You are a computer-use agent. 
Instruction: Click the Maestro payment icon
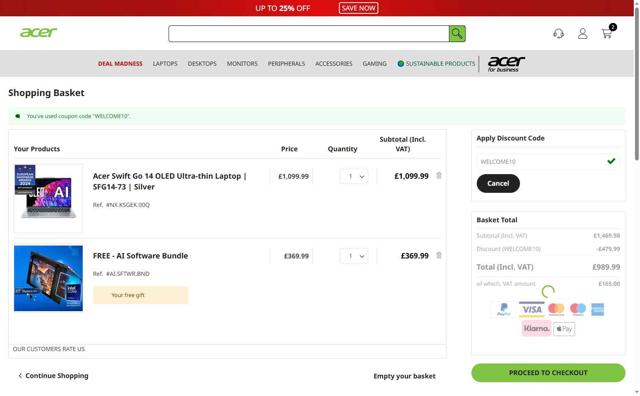point(578,309)
